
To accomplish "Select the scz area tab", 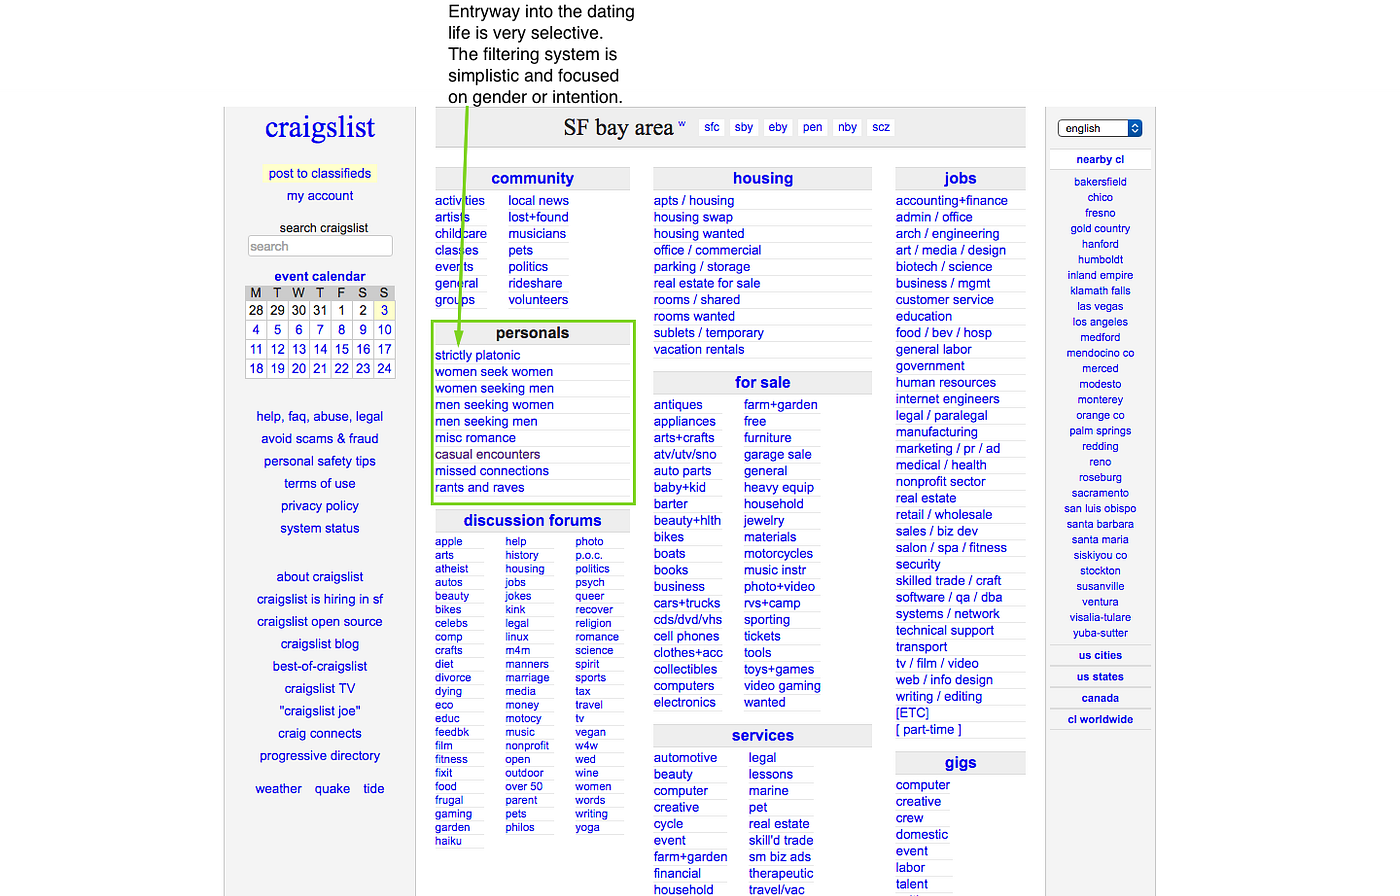I will (x=881, y=127).
